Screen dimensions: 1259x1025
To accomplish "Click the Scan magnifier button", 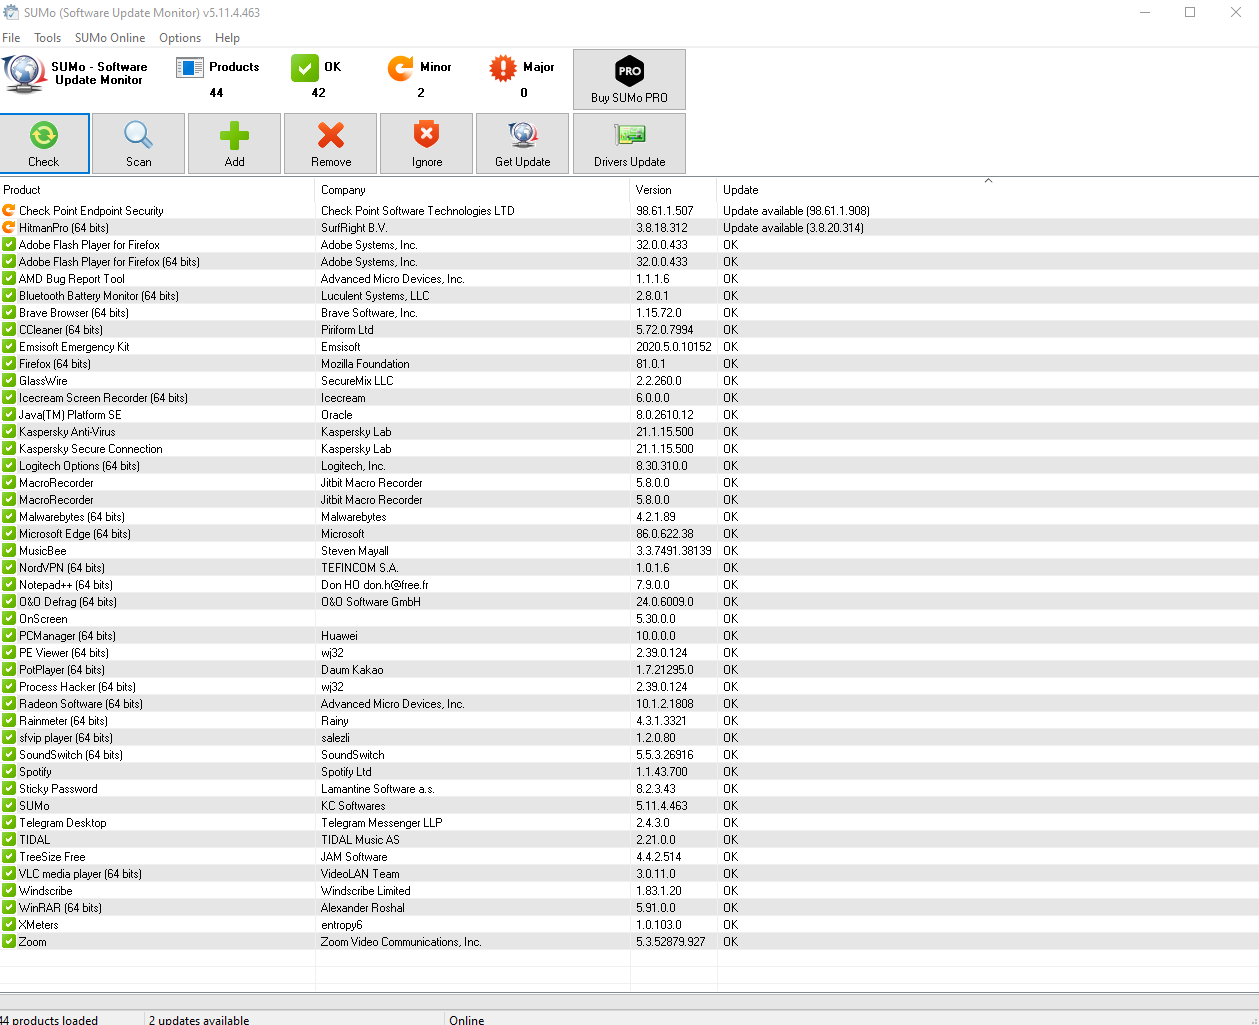I will click(x=138, y=143).
